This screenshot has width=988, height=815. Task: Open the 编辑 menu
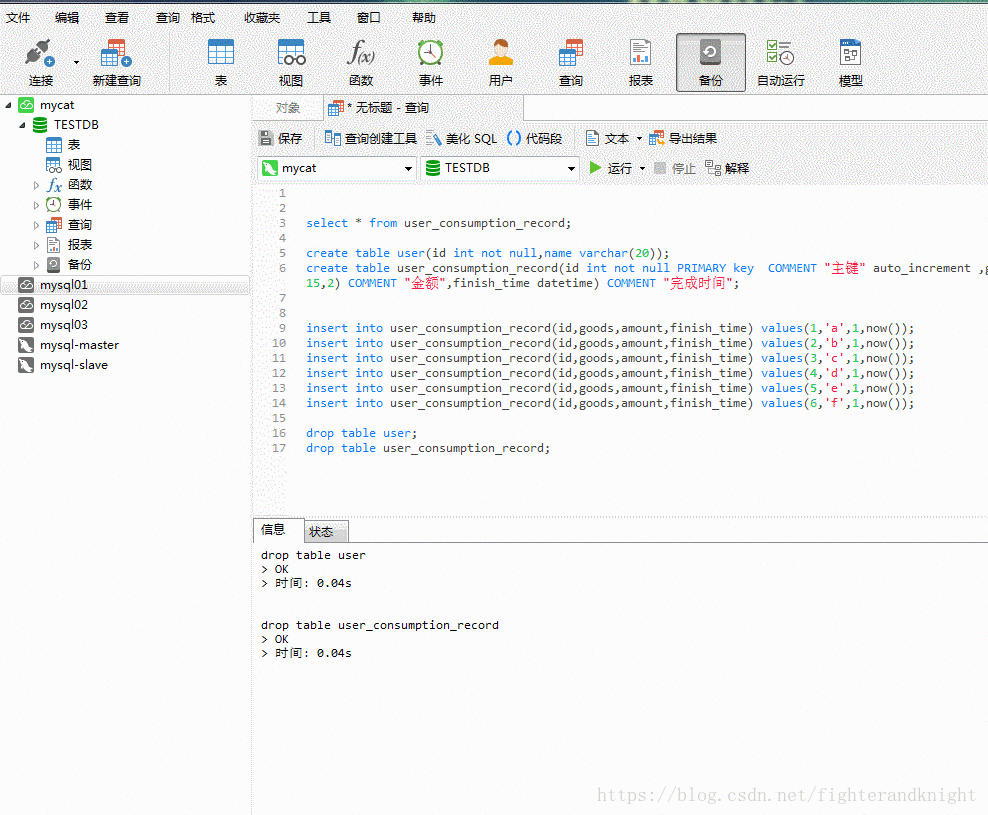point(67,18)
